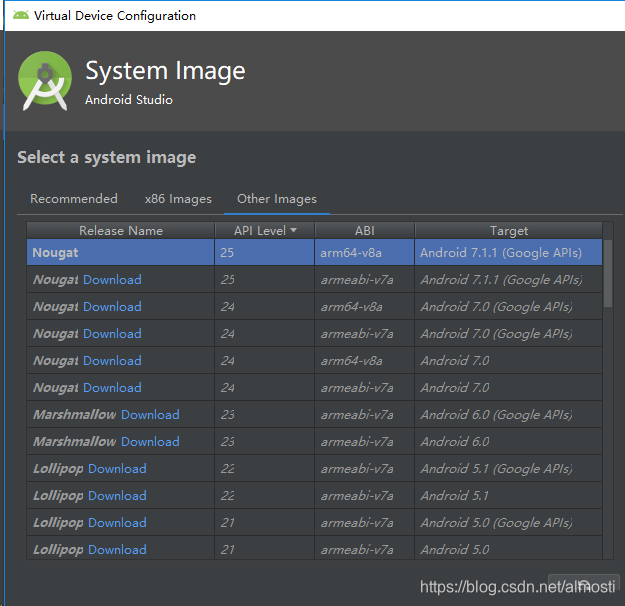Sort by the ABI column header
This screenshot has width=625, height=606.
365,230
